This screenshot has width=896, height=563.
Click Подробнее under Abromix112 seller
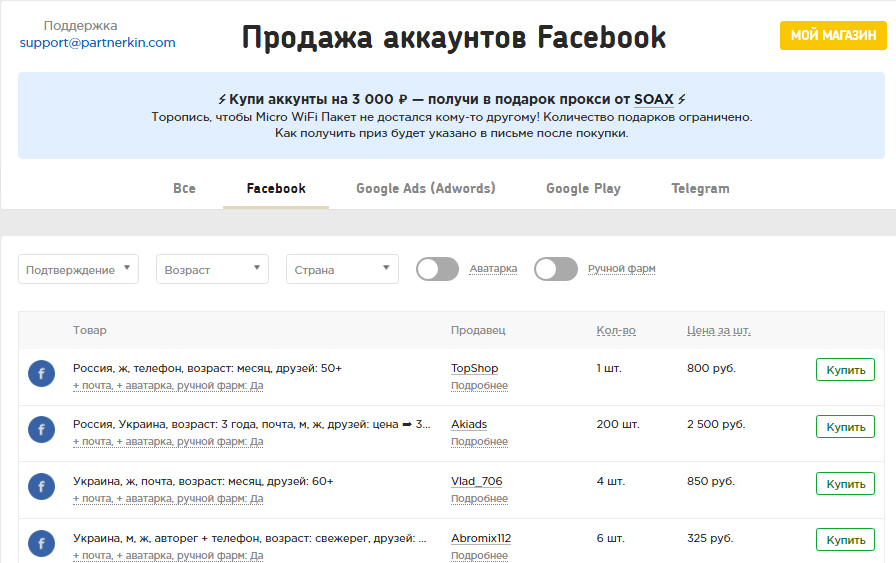[479, 555]
